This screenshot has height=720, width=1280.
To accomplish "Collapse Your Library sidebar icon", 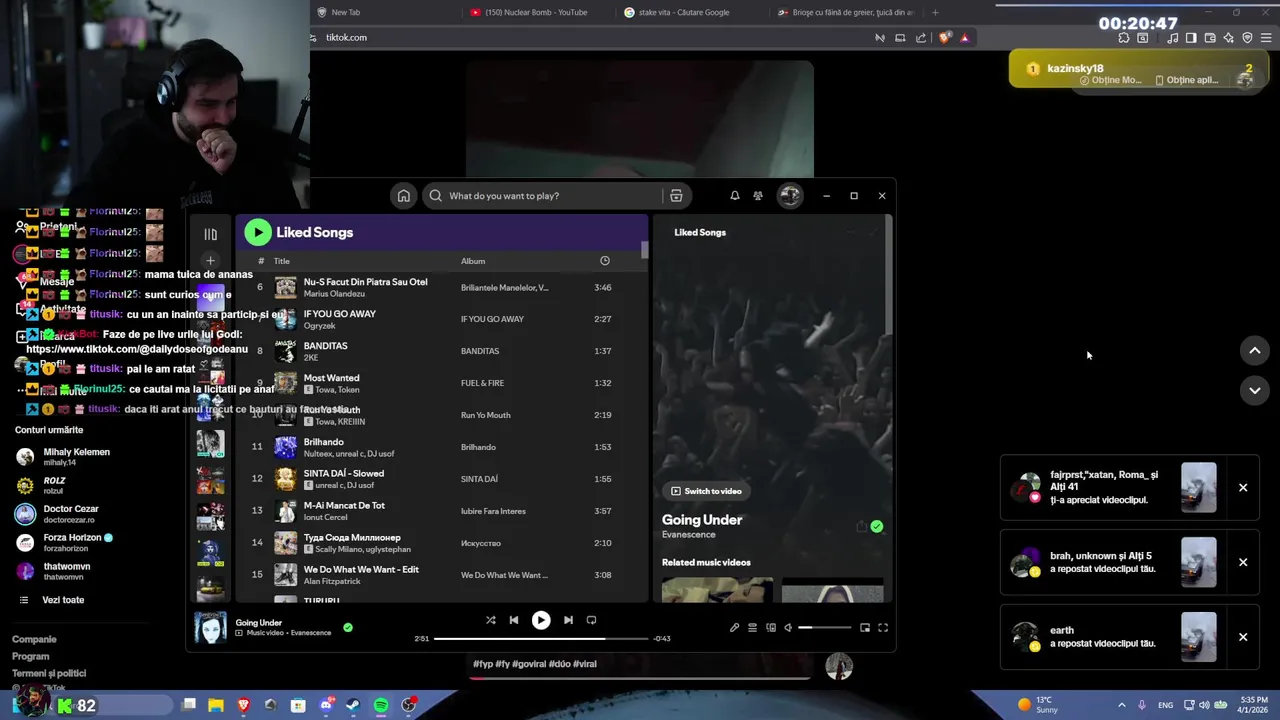I will click(x=210, y=234).
